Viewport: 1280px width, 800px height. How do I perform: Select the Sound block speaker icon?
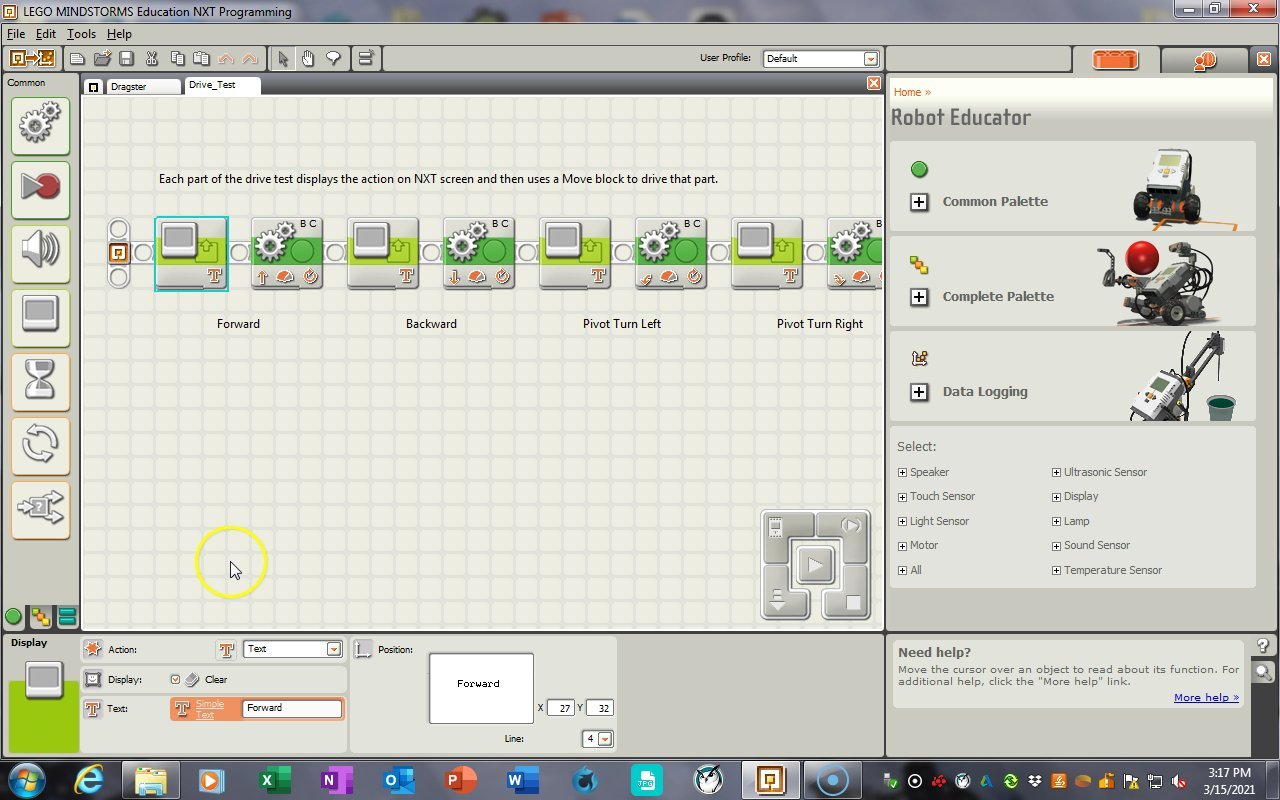click(x=40, y=252)
